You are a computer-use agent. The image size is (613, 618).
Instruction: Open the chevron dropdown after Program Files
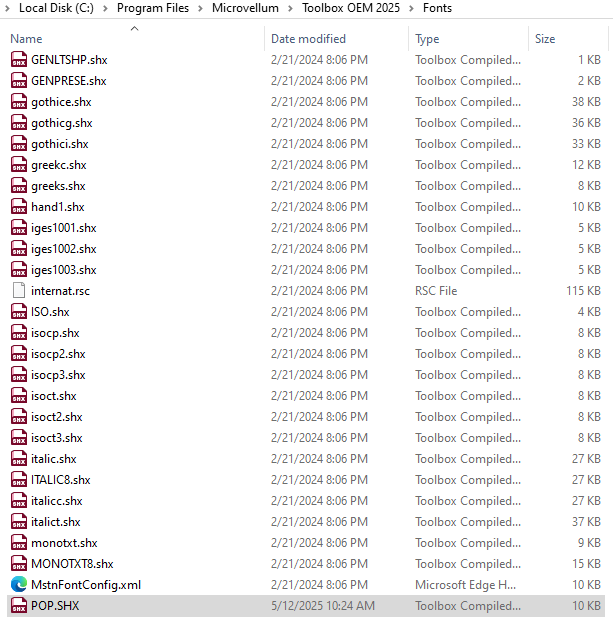point(201,8)
